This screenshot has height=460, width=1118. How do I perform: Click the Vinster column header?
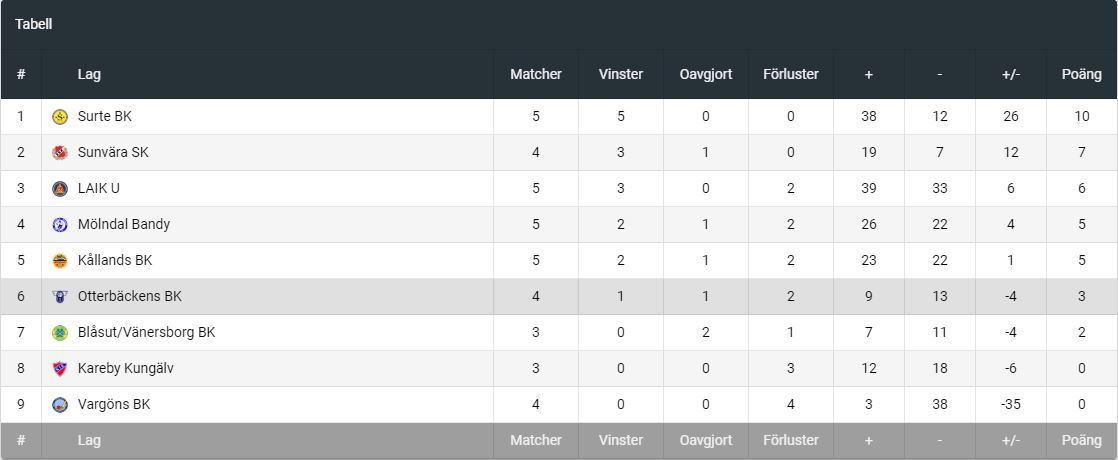pyautogui.click(x=621, y=74)
